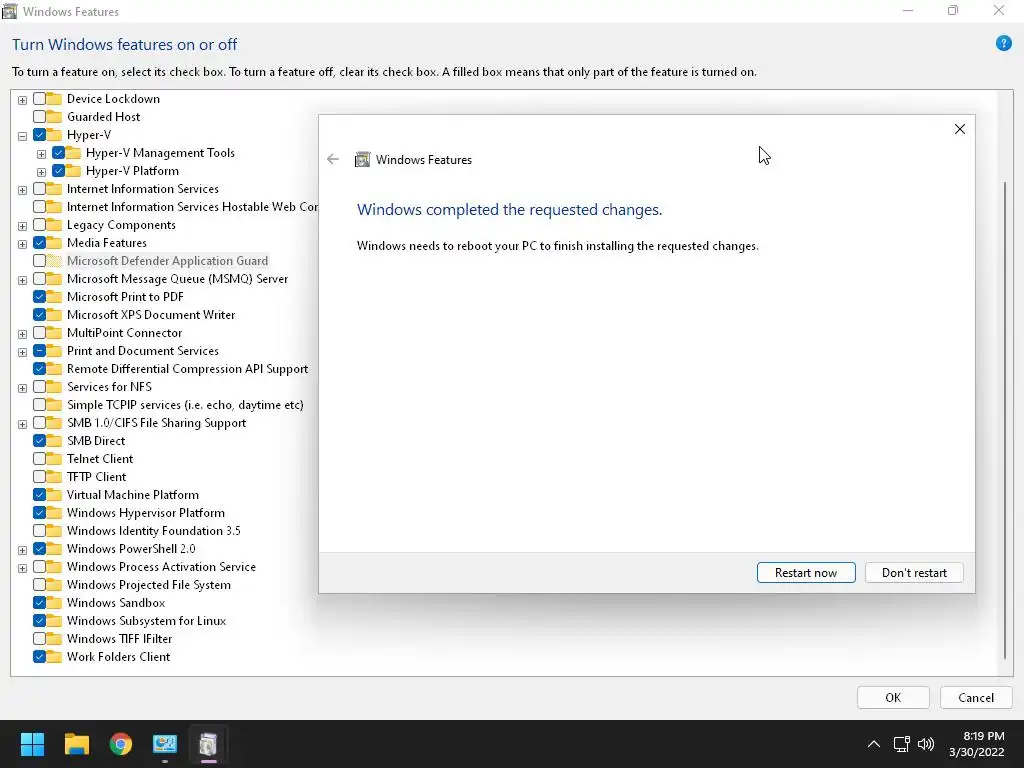This screenshot has height=768, width=1024.
Task: Expand the Device Lockdown node
Action: pyautogui.click(x=22, y=100)
